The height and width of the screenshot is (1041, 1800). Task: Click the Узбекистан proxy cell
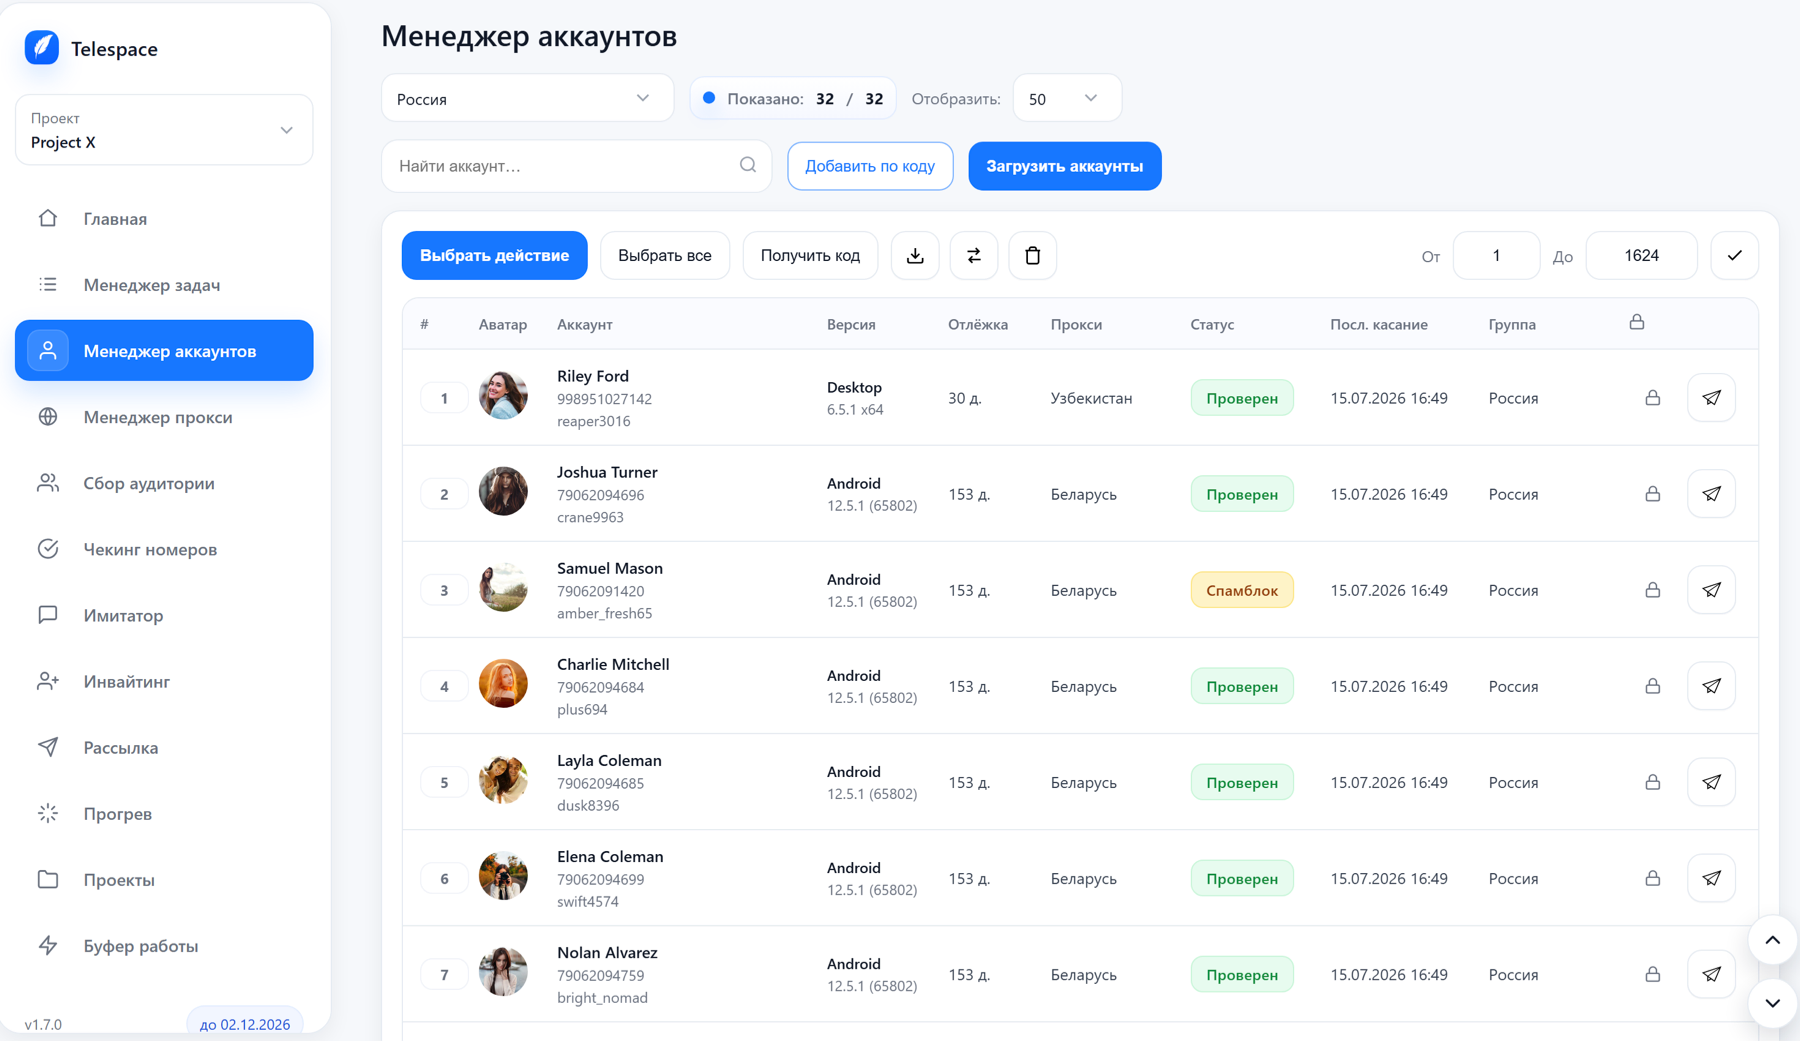pyautogui.click(x=1091, y=398)
